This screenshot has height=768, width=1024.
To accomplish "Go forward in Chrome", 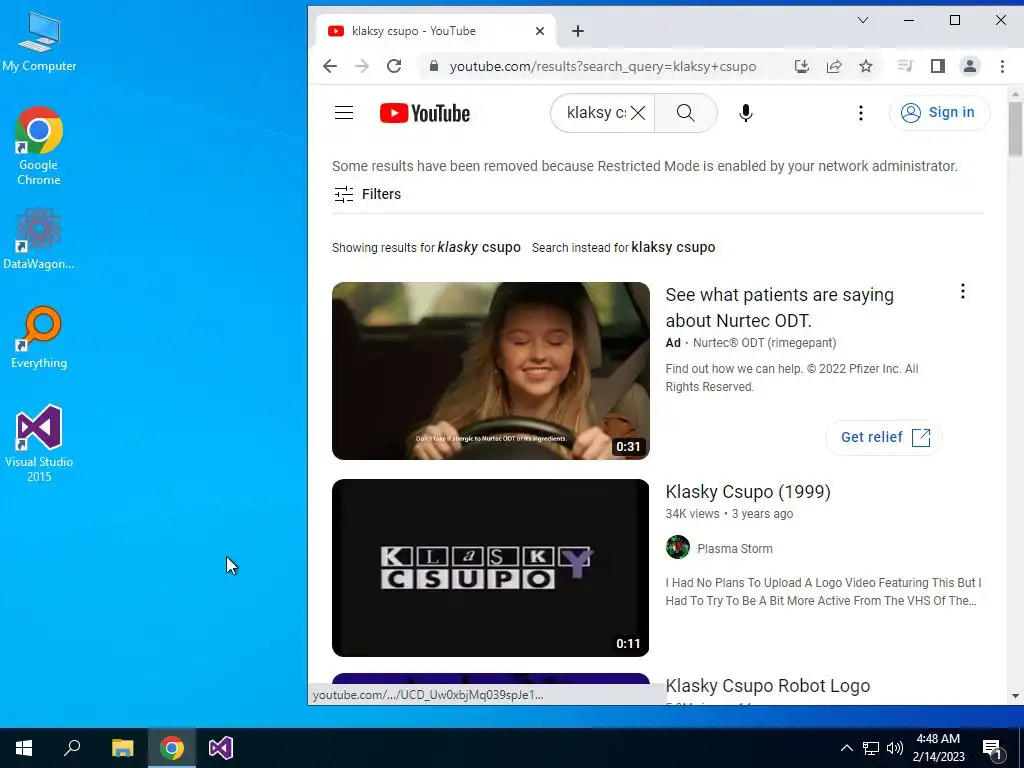I will tap(362, 66).
